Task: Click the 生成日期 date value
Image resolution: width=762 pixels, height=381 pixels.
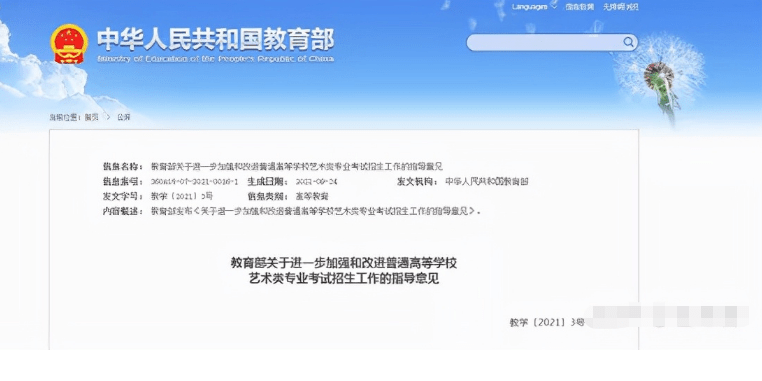Action: click(316, 182)
